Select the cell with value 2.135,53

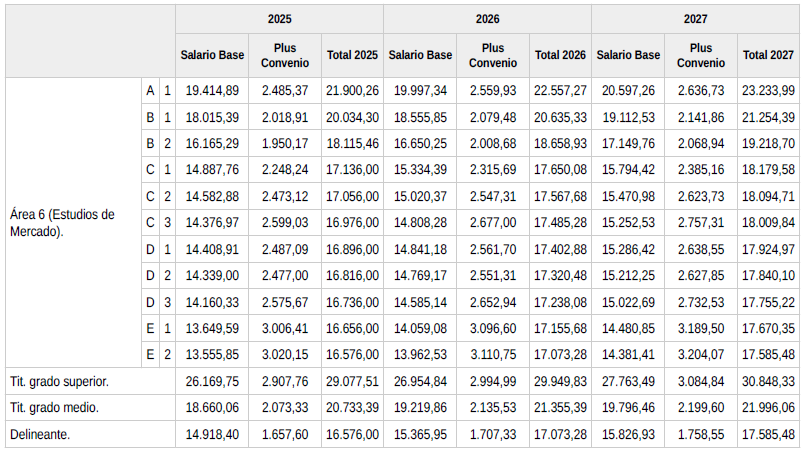pos(493,408)
